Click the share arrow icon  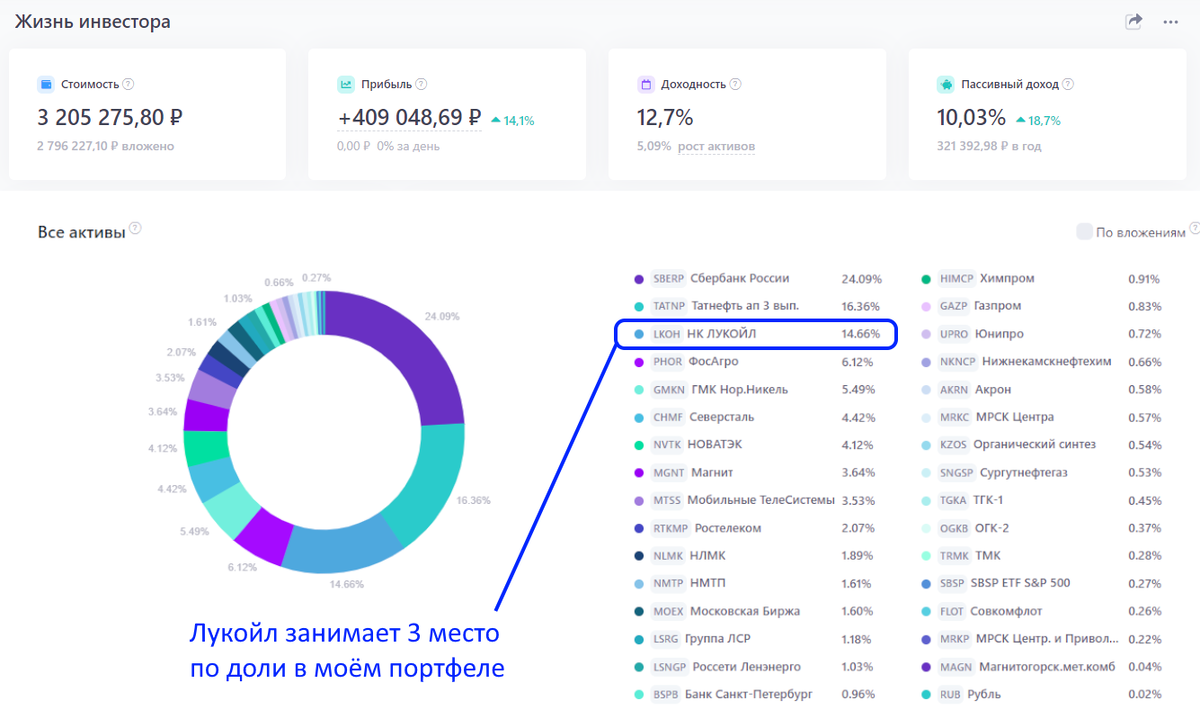1134,21
